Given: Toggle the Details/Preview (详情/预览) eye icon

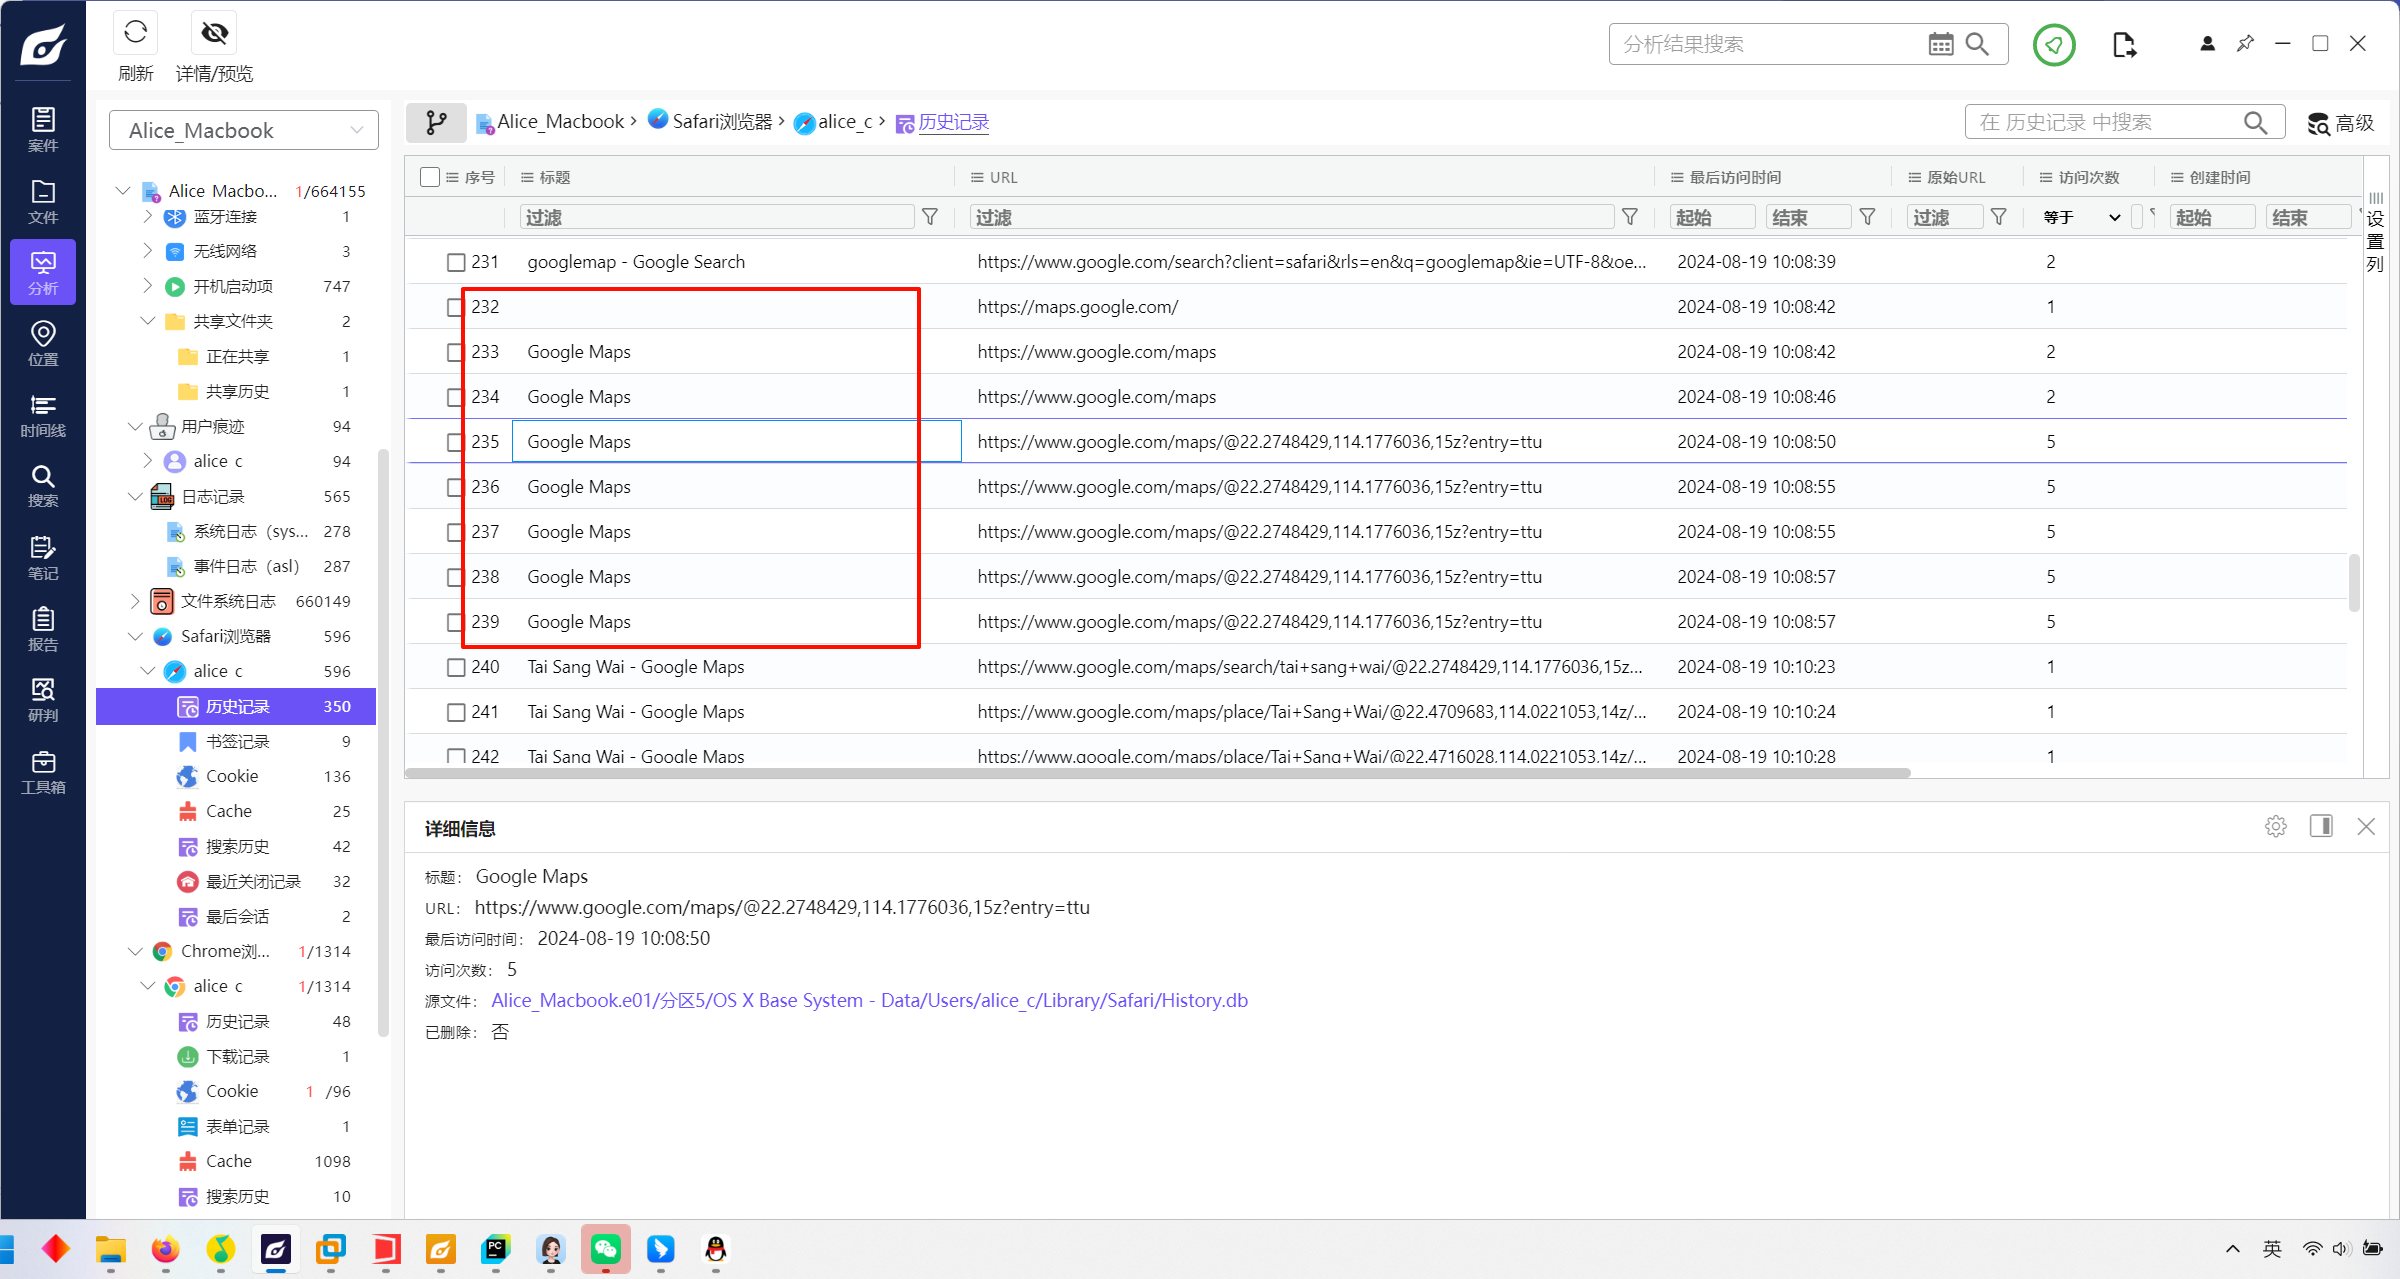Looking at the screenshot, I should tap(214, 34).
